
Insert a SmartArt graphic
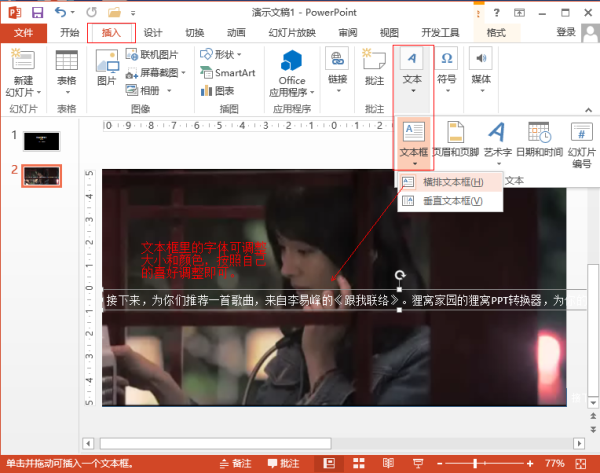pyautogui.click(x=228, y=73)
